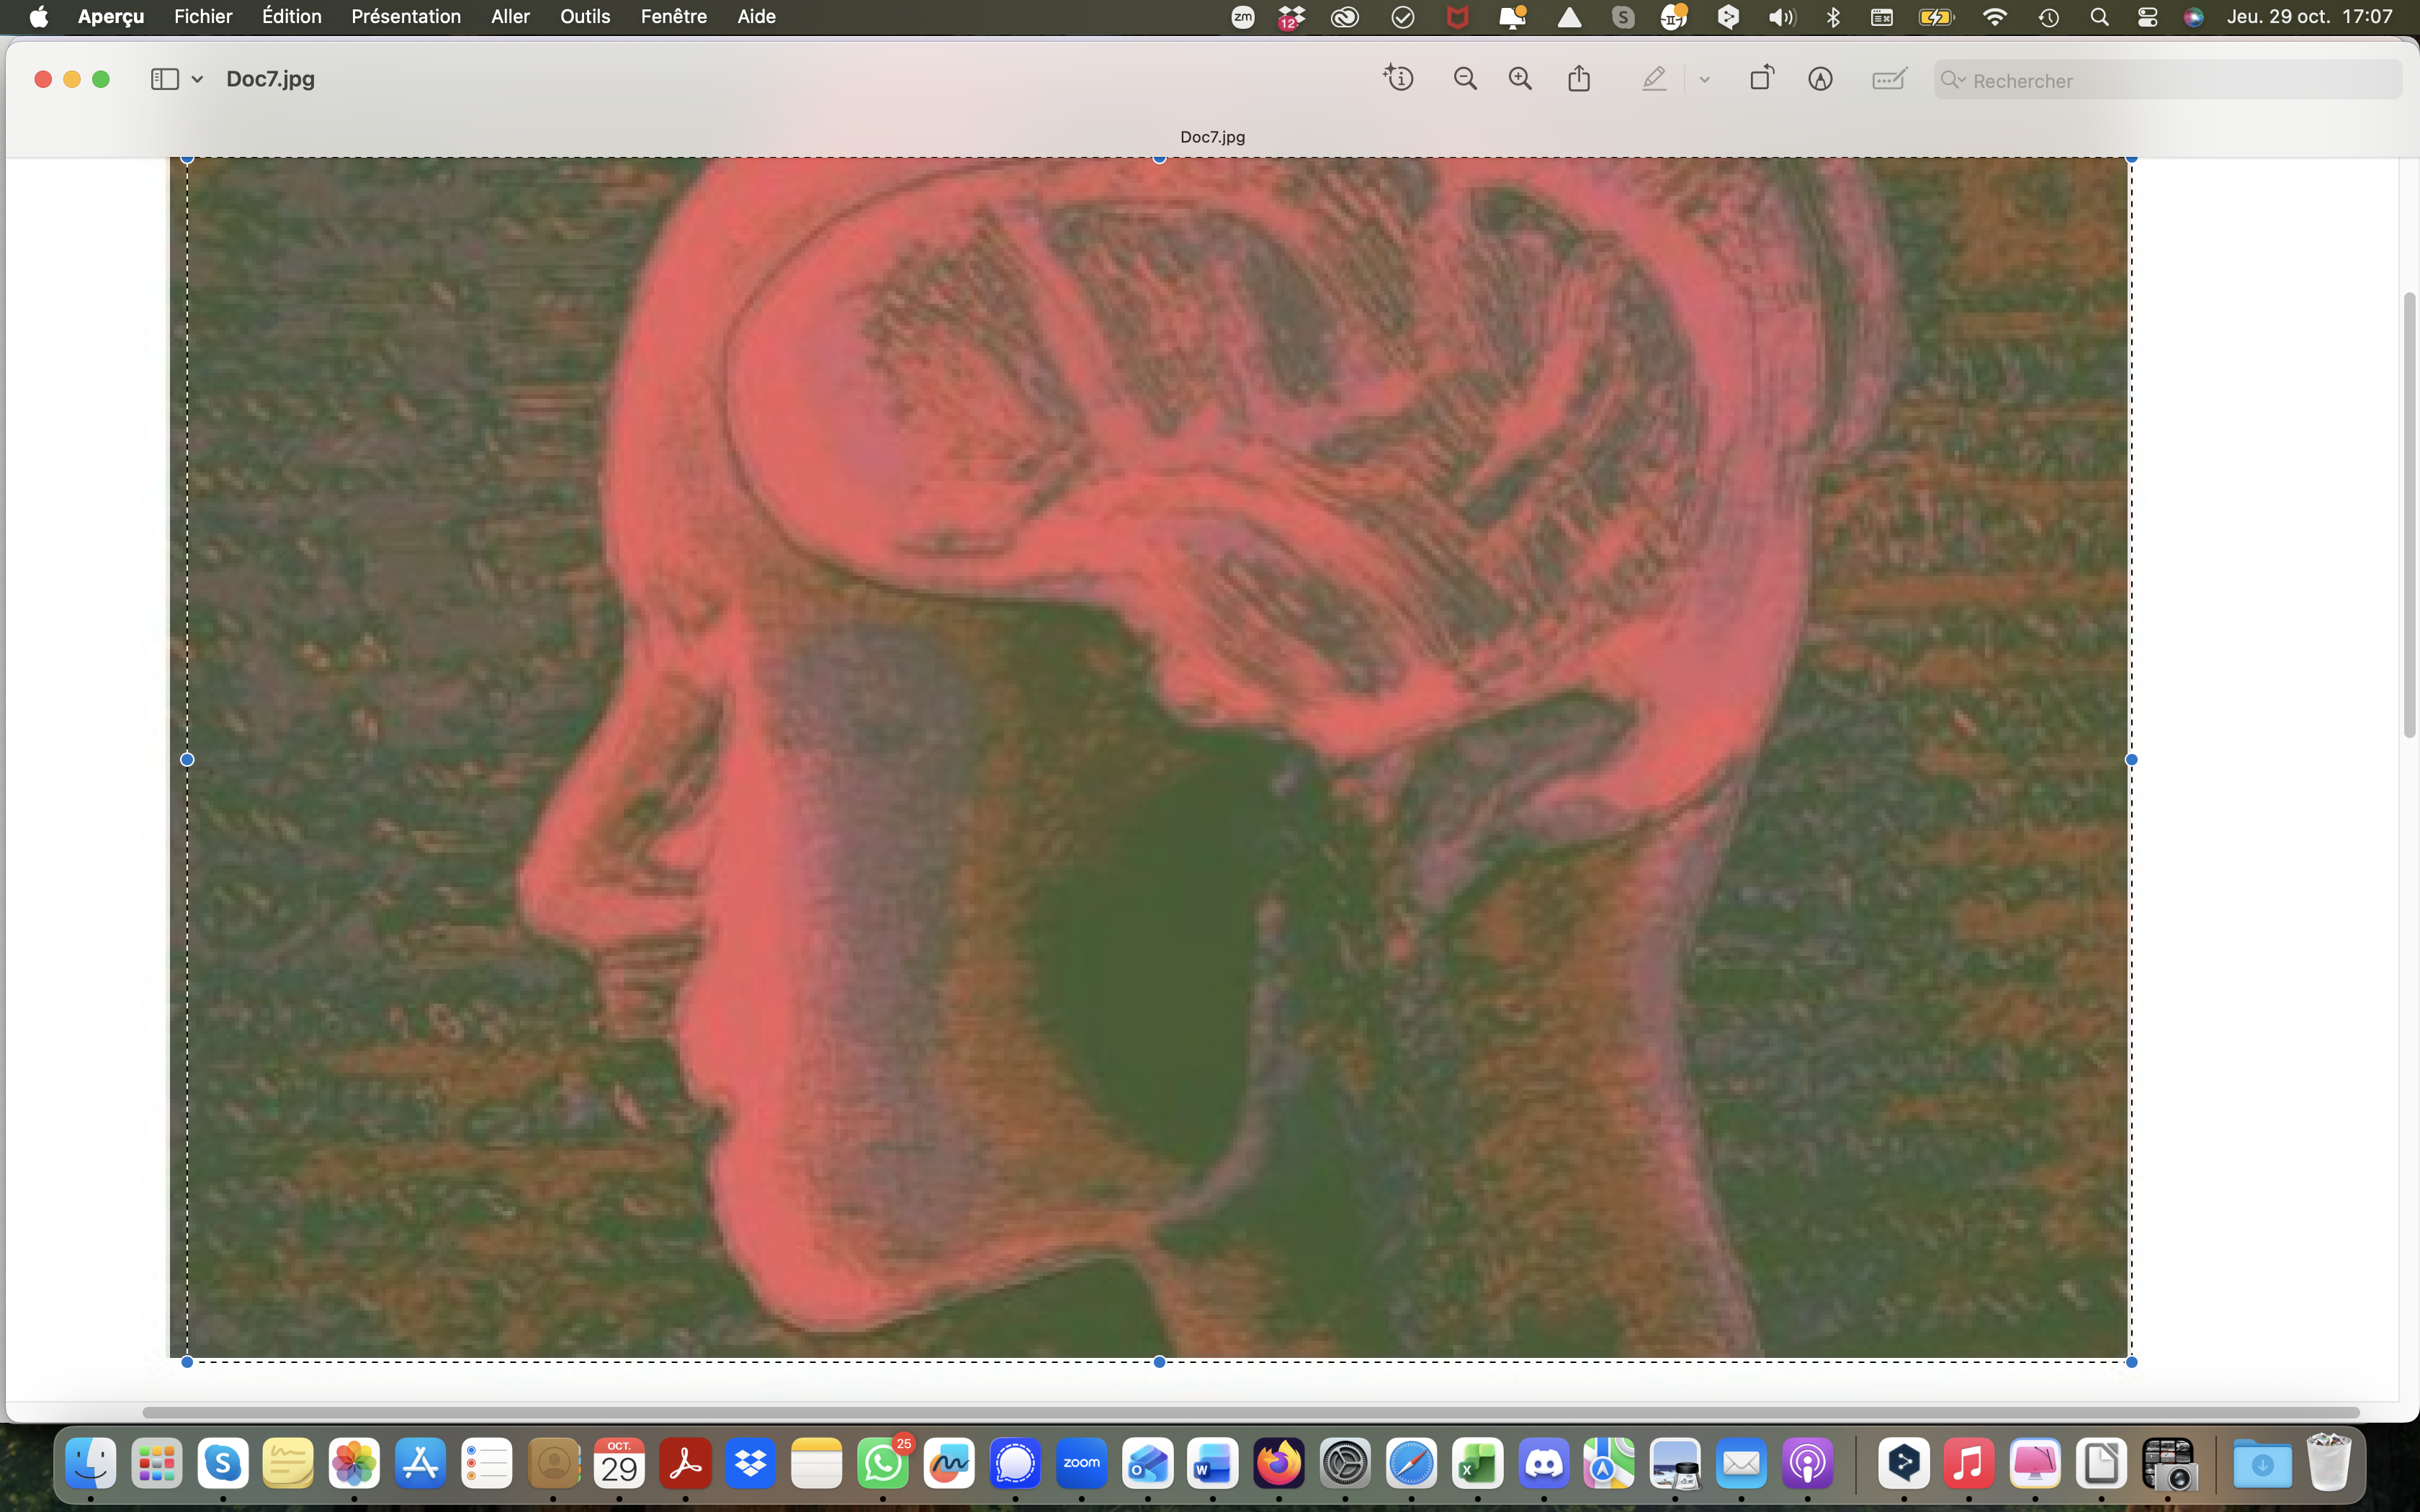The height and width of the screenshot is (1512, 2420).
Task: Open Safari from the Dock
Action: pos(1411,1464)
